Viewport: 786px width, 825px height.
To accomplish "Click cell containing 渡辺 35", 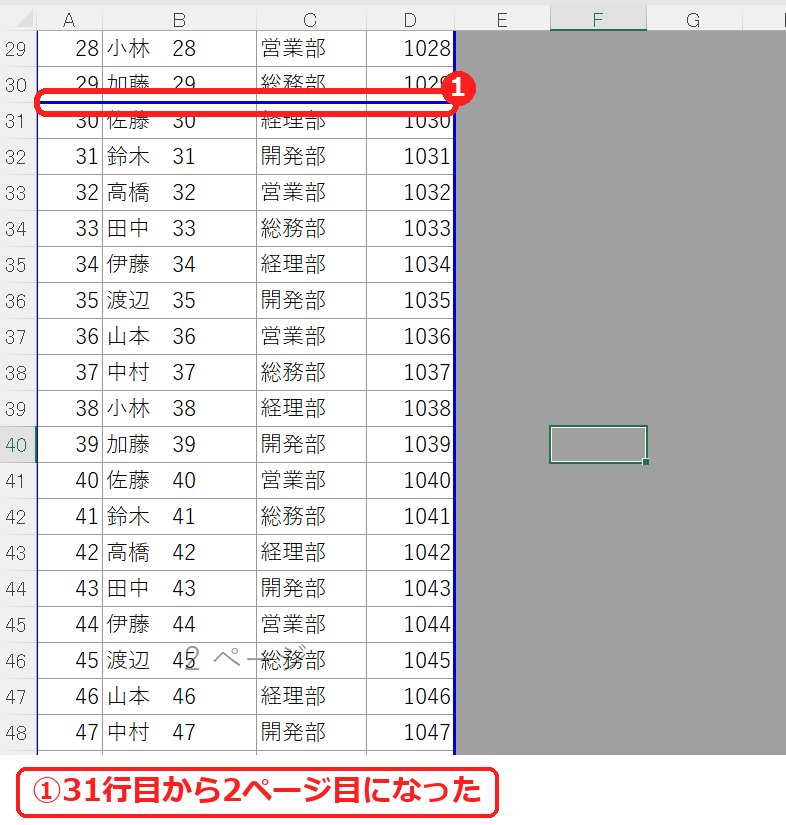I will click(179, 300).
